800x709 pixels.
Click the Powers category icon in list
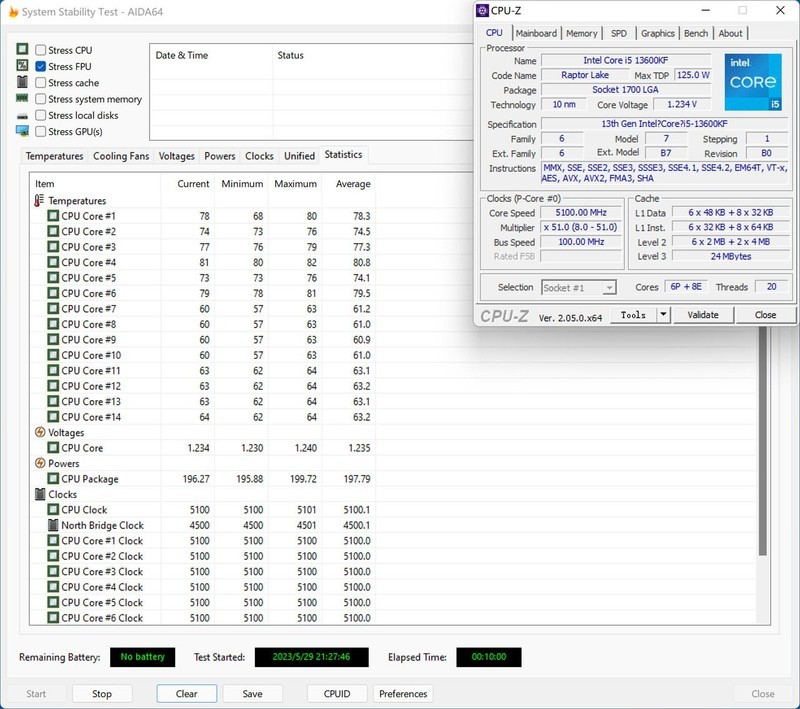[40, 464]
